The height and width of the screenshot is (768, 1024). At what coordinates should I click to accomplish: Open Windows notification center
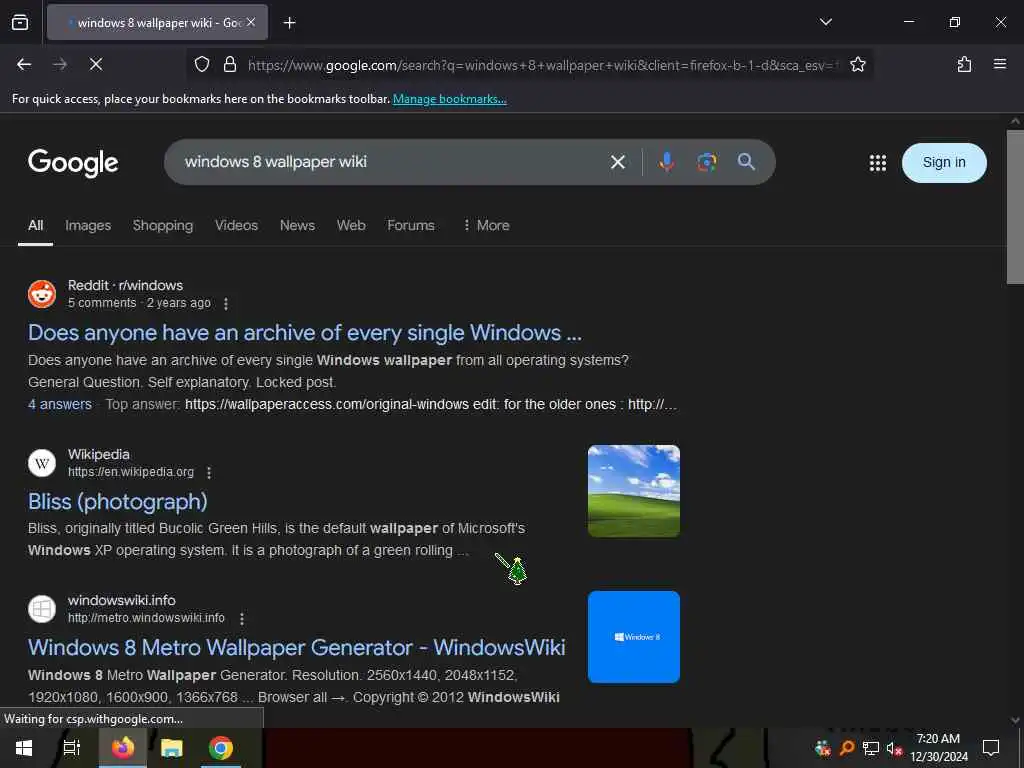[991, 748]
